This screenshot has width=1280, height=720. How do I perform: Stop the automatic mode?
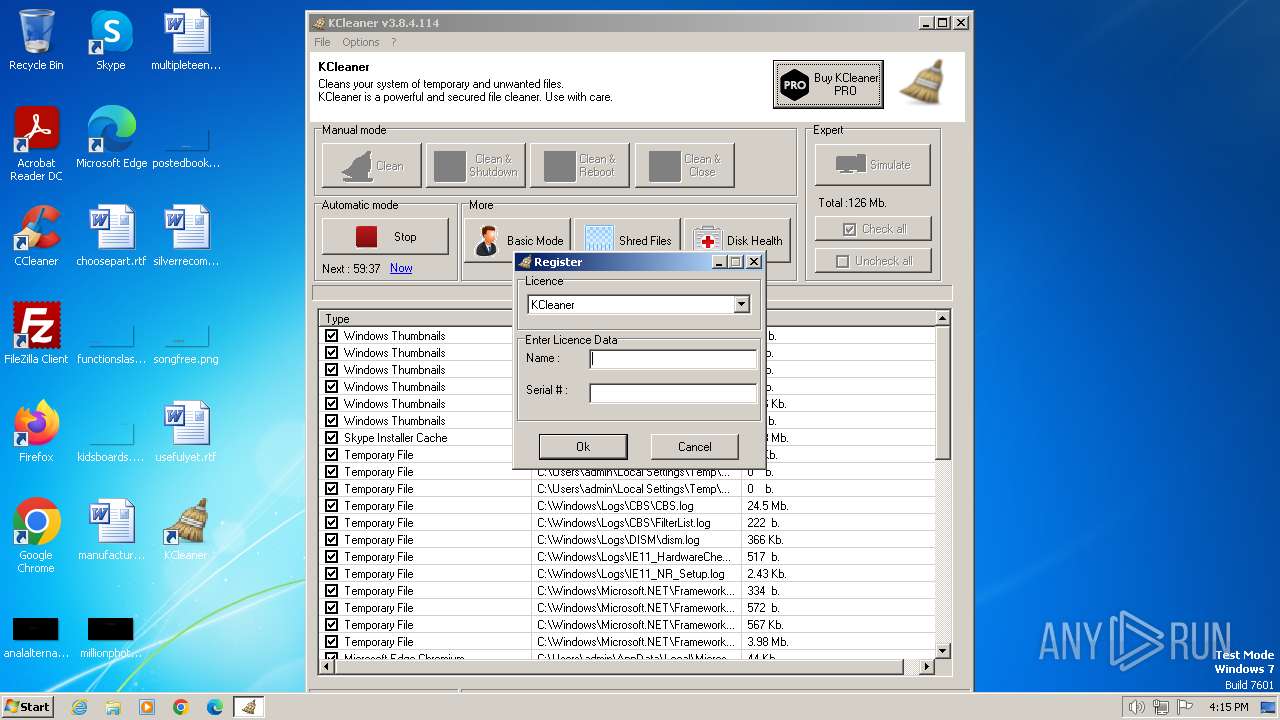[x=385, y=237]
